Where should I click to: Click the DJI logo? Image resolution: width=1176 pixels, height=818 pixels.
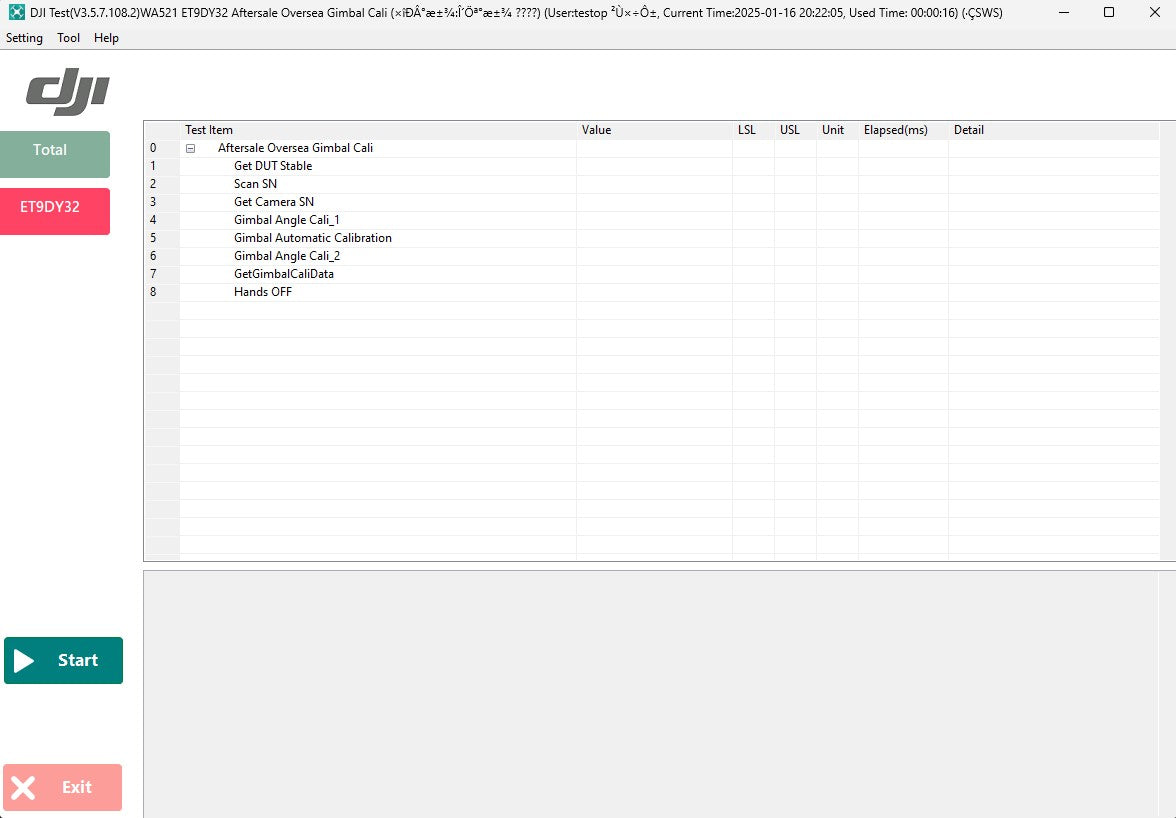(x=67, y=93)
